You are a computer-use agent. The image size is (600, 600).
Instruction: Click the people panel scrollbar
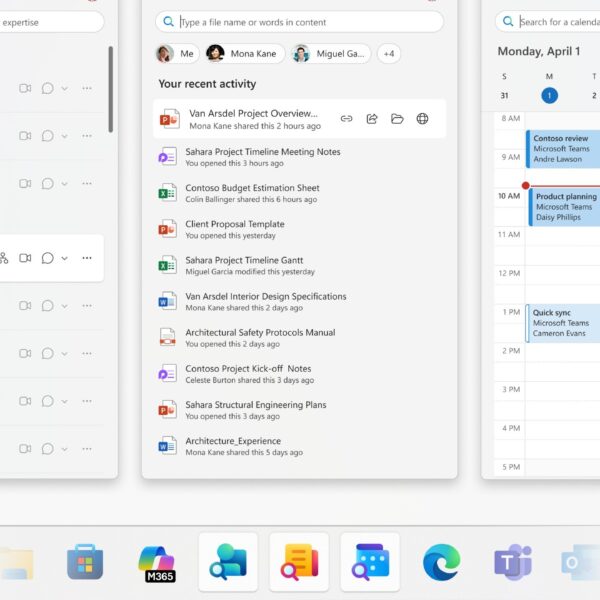pyautogui.click(x=111, y=89)
